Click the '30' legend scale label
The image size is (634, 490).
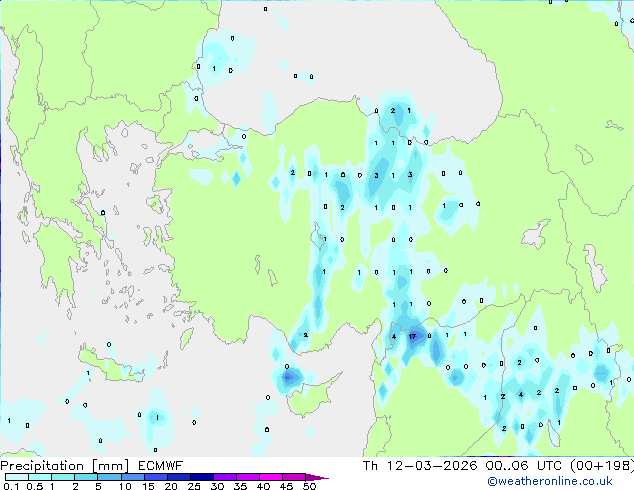217,486
